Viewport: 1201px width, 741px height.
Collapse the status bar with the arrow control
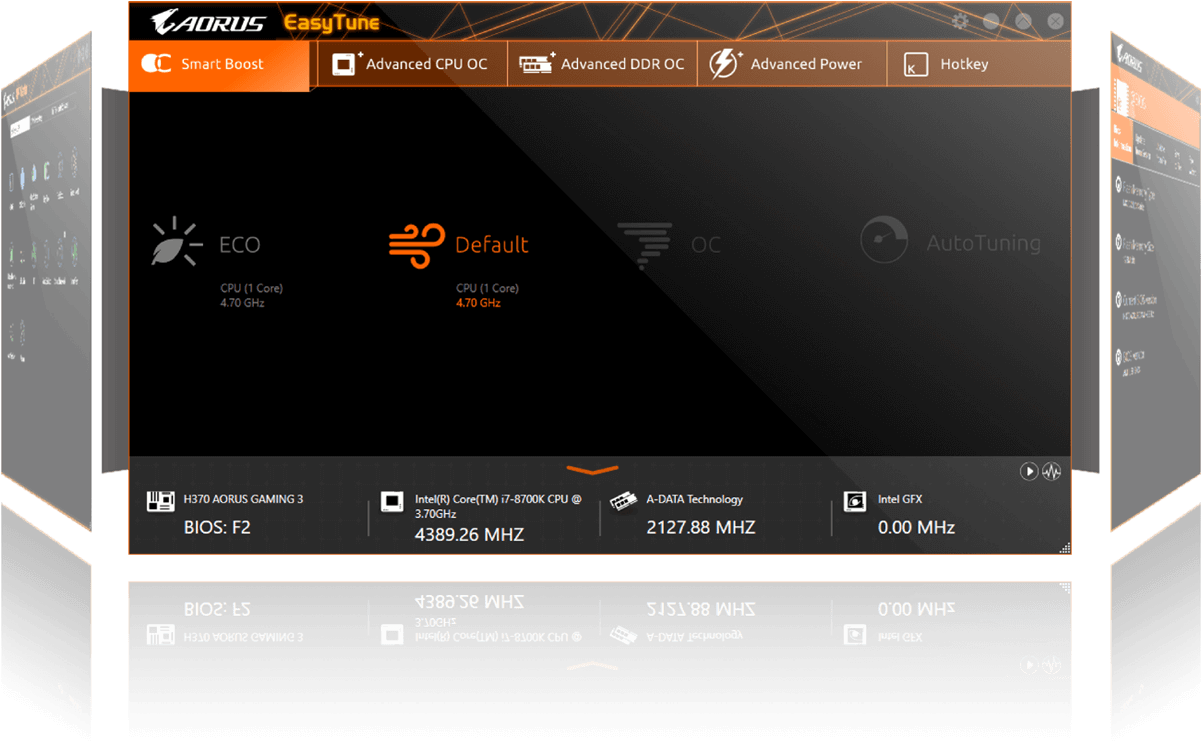(x=592, y=469)
